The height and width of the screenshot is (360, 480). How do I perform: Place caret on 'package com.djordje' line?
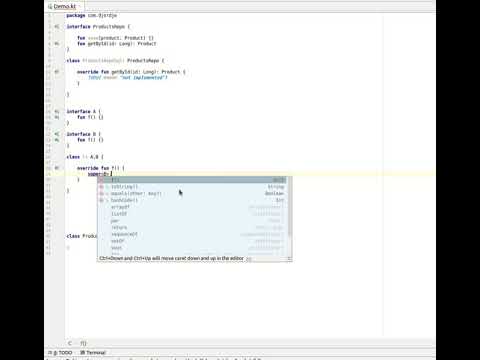pos(91,15)
